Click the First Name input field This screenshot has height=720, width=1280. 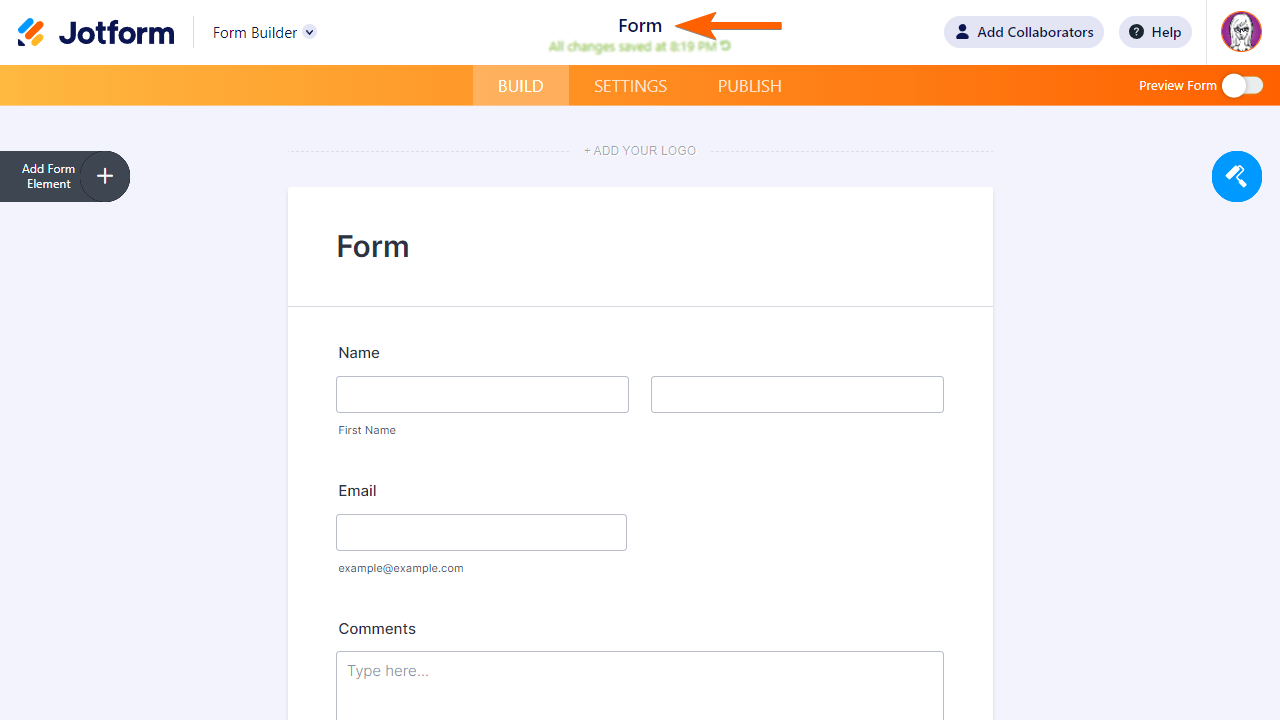482,395
